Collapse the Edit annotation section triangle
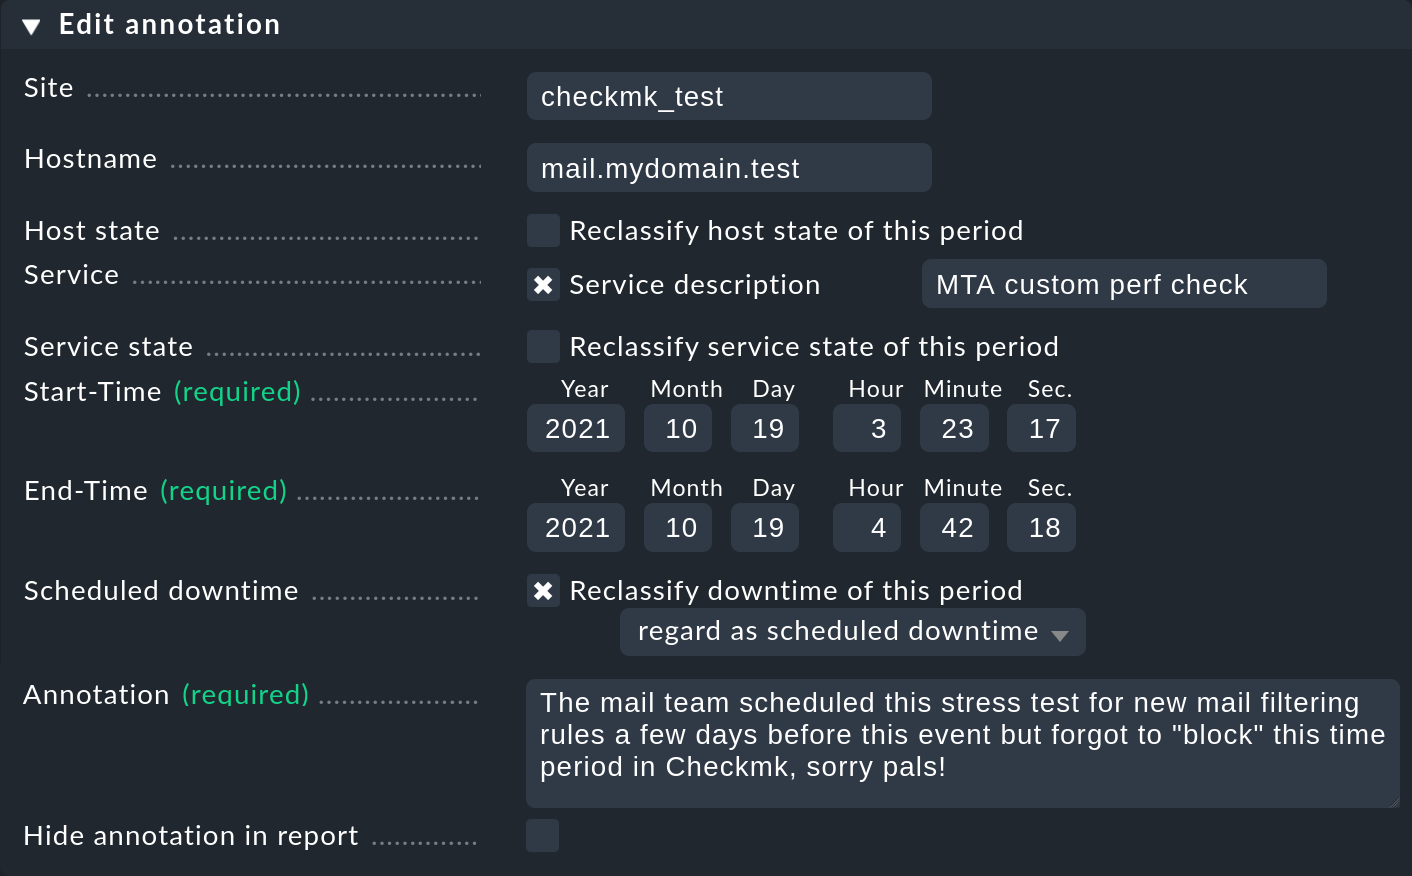 point(31,25)
